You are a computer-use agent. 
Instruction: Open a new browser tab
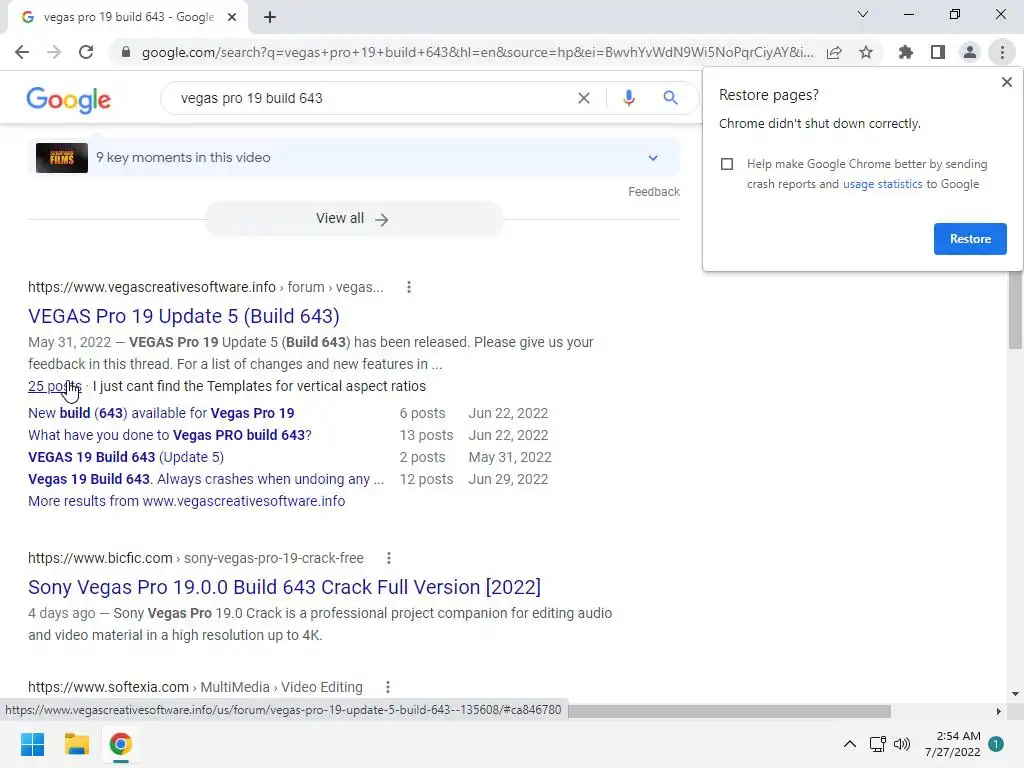pos(270,17)
